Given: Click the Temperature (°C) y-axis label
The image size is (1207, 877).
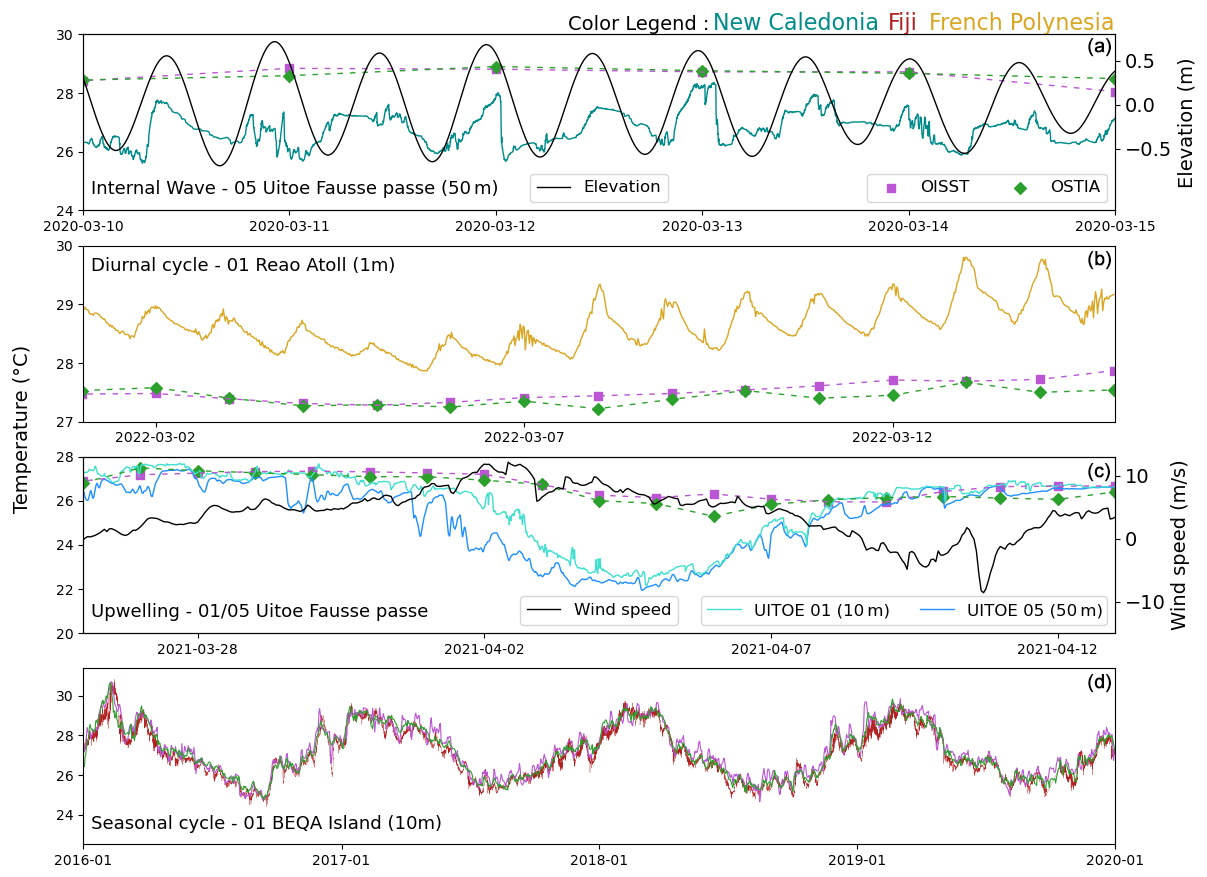Looking at the screenshot, I should coord(21,429).
